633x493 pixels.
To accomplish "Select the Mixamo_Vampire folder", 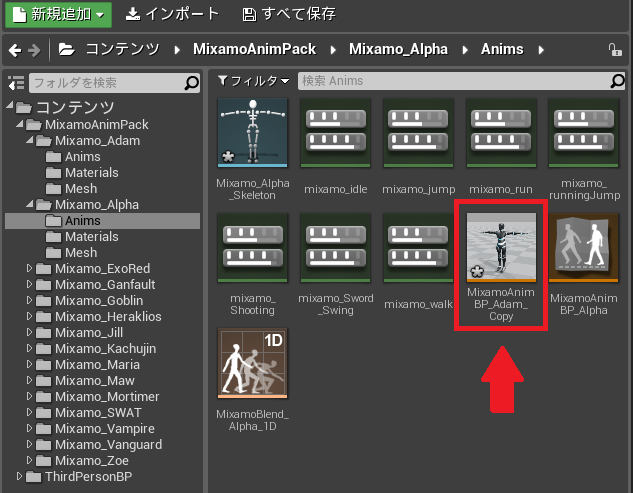I will [95, 428].
